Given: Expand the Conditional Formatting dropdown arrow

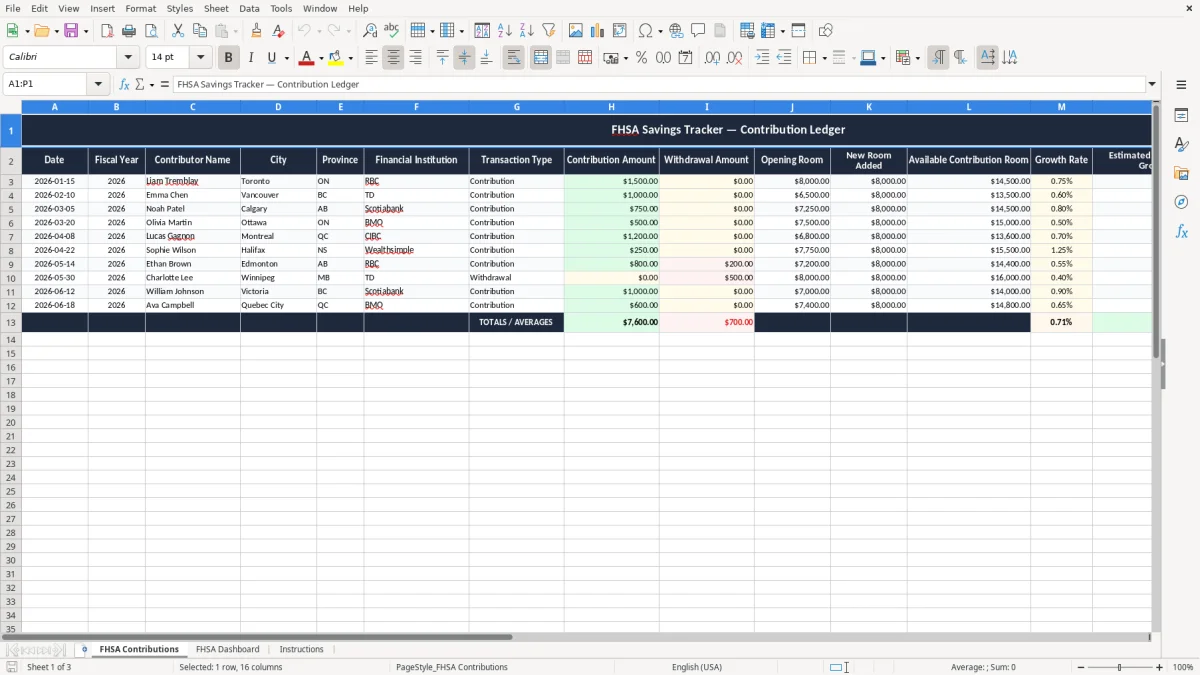Looking at the screenshot, I should pos(917,58).
